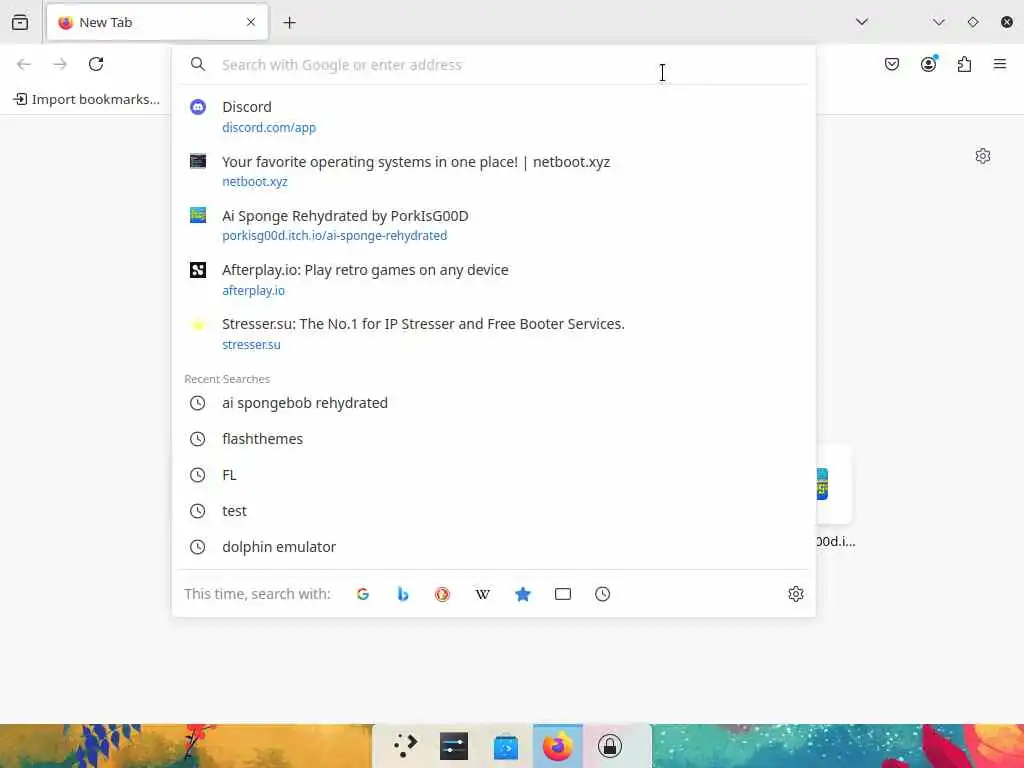Open netboot.xyz suggestion
Screen dimensions: 1024x768
coord(494,170)
